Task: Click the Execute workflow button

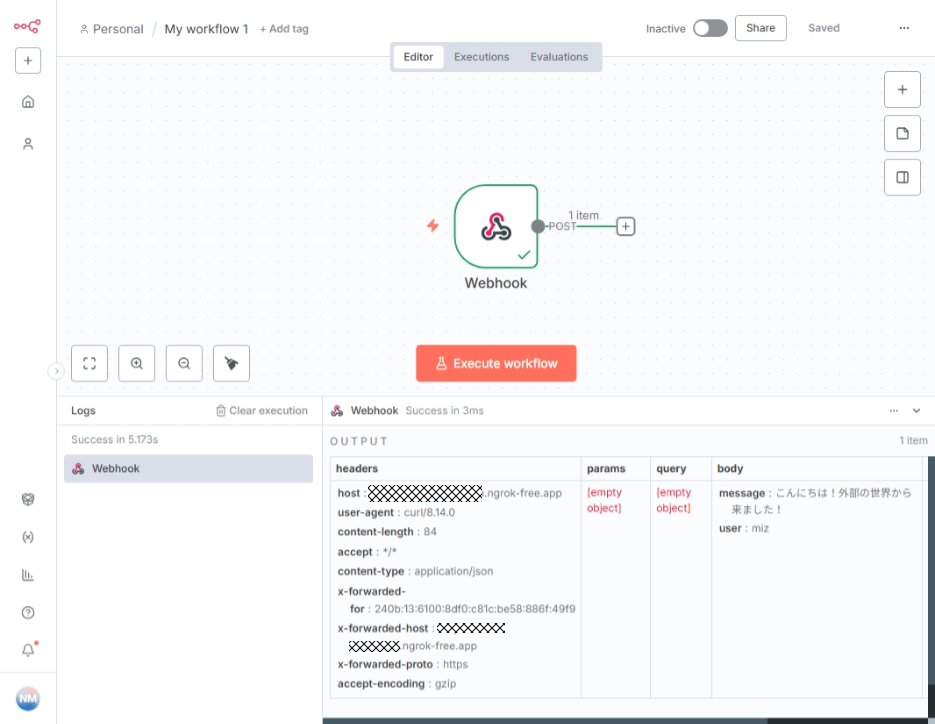Action: click(496, 363)
